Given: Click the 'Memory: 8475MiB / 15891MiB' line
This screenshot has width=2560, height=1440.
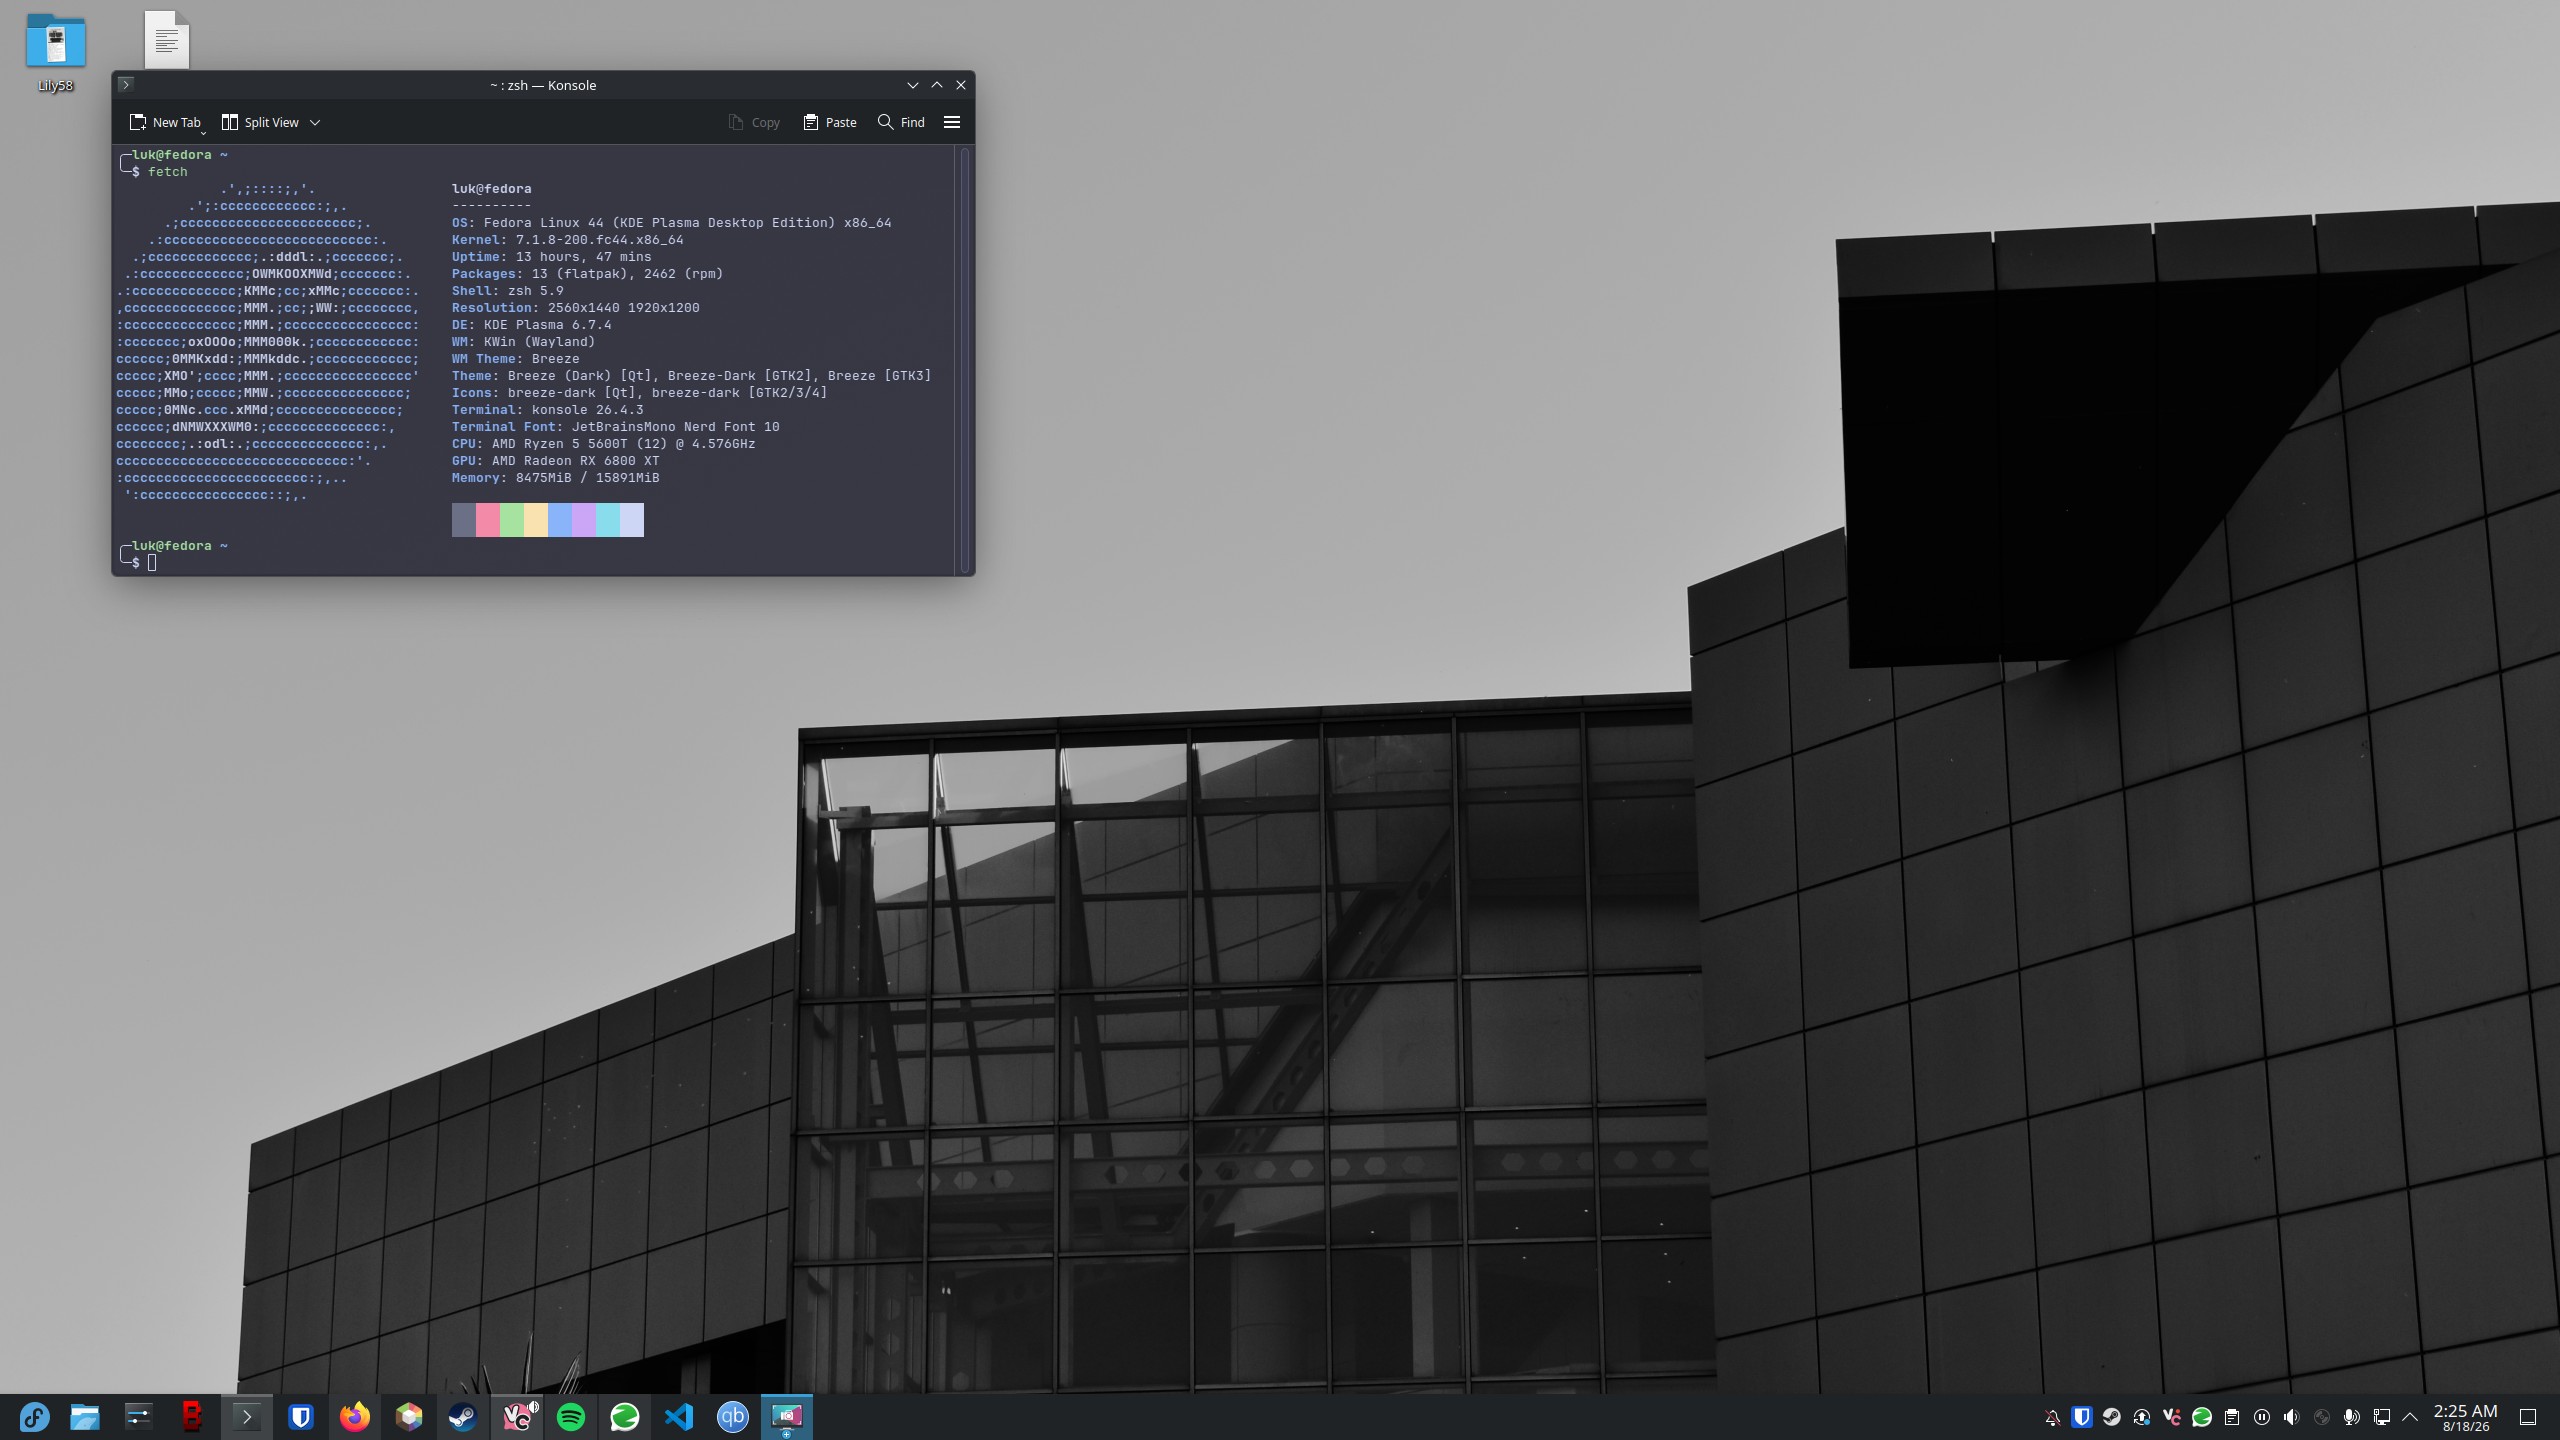Looking at the screenshot, I should 555,478.
